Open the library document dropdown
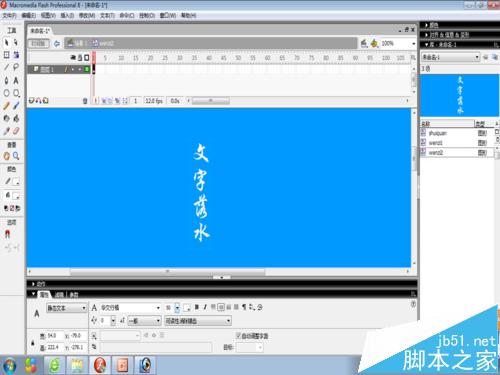The width and height of the screenshot is (500, 375). 451,57
